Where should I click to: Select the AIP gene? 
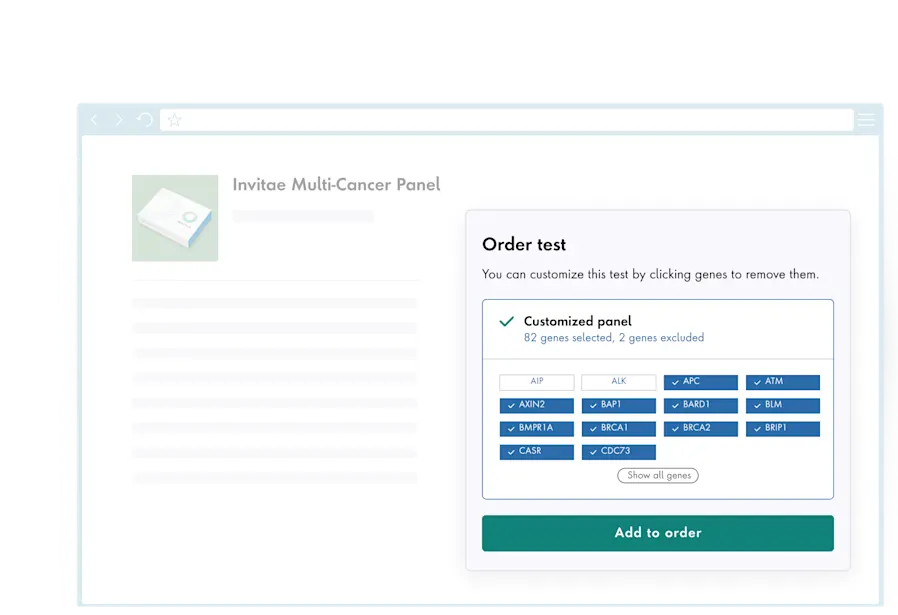pyautogui.click(x=537, y=382)
